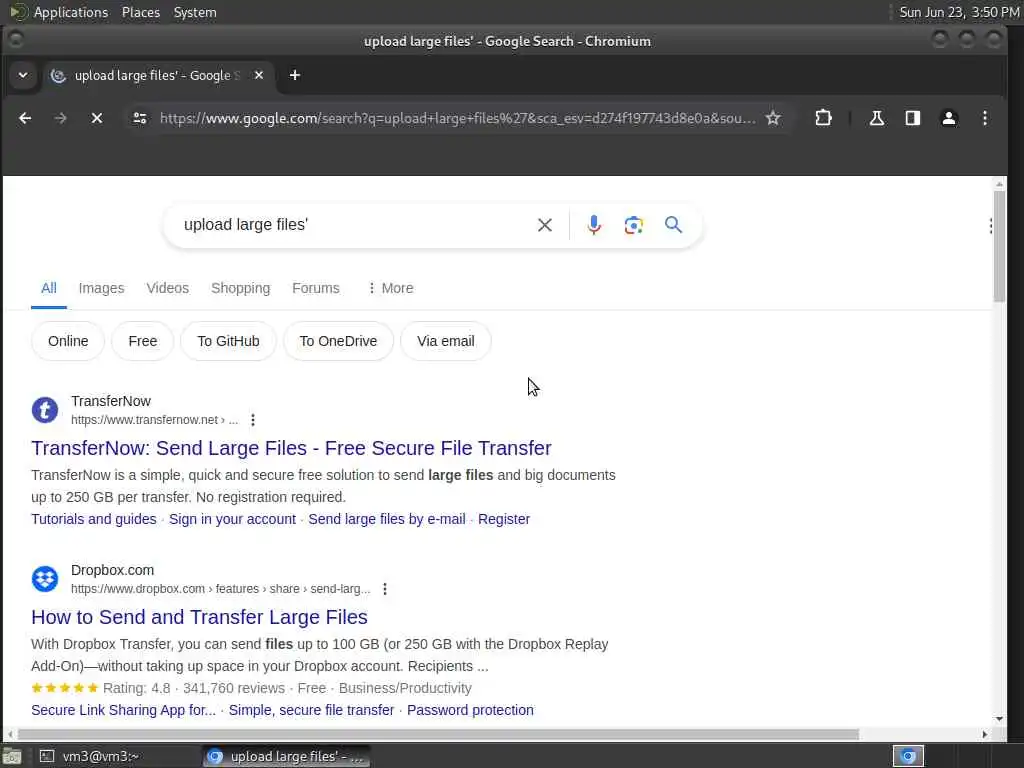Select Chromium window in taskbar
Image resolution: width=1024 pixels, height=768 pixels.
click(286, 756)
